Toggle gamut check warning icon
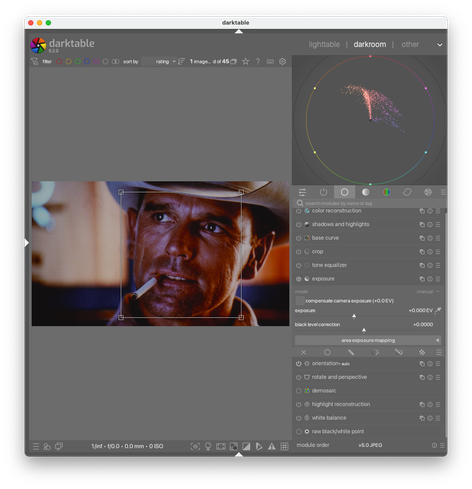This screenshot has height=489, width=472. tap(272, 446)
